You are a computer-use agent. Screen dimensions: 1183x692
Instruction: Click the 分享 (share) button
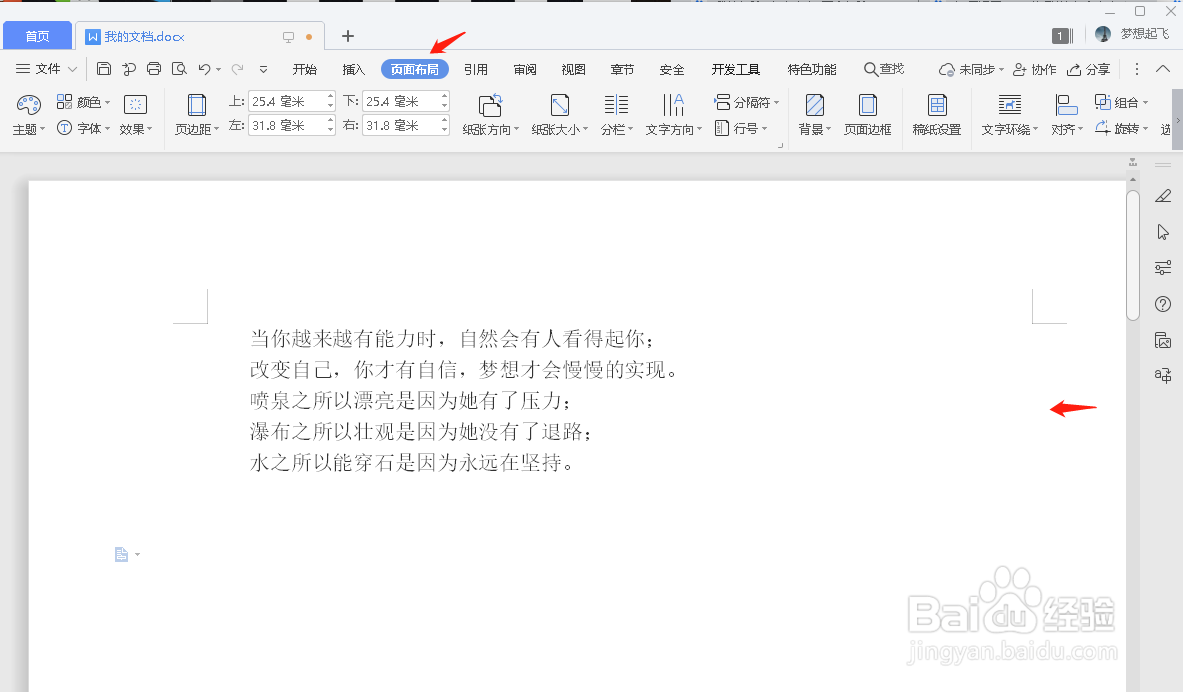[x=1089, y=69]
